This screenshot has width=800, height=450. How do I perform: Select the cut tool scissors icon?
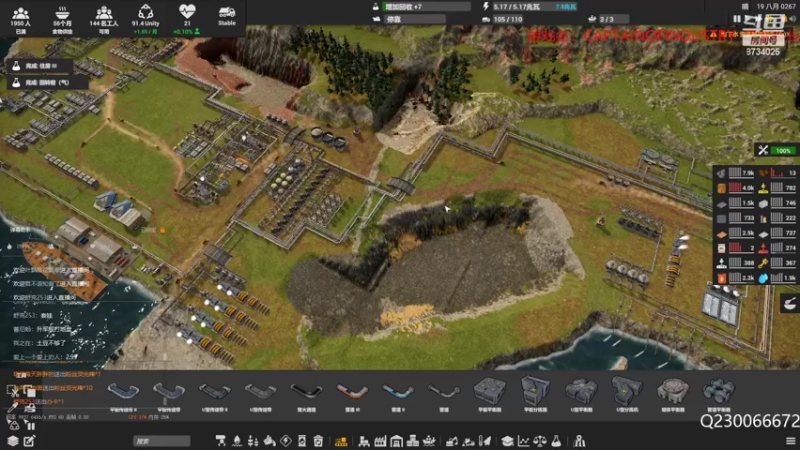(x=13, y=391)
